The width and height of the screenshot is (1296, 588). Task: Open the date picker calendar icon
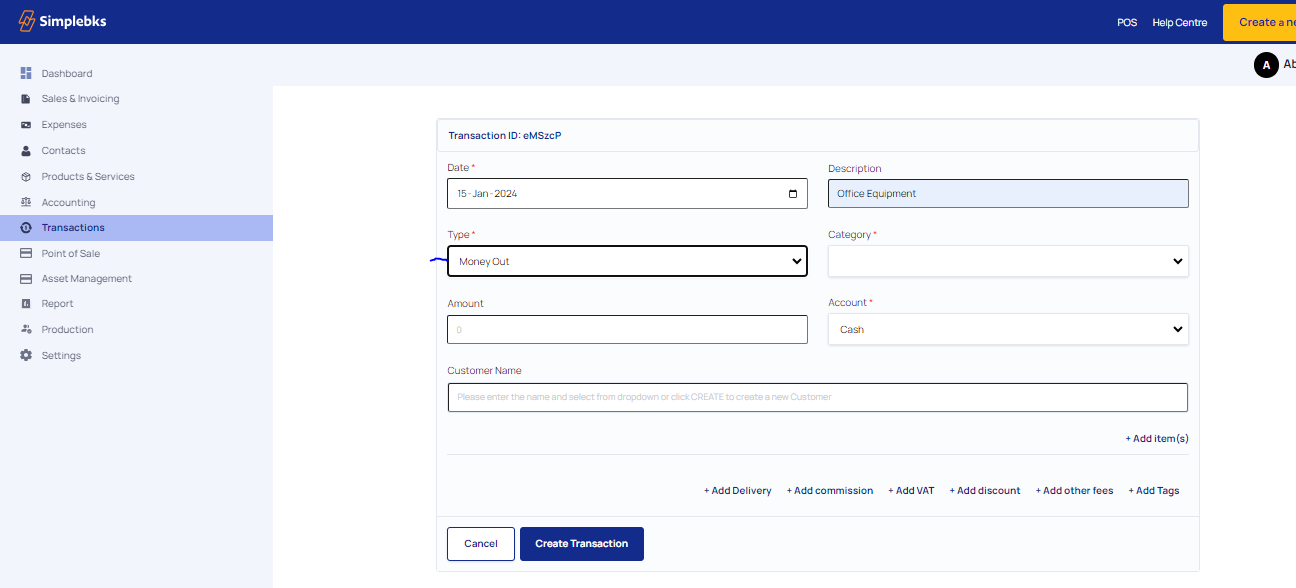tap(793, 194)
